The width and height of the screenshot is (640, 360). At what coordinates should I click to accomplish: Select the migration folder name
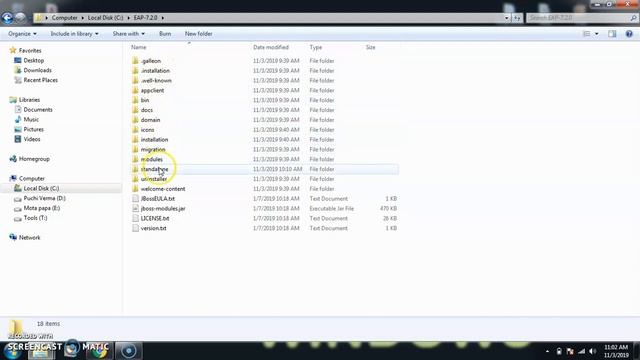pos(153,149)
